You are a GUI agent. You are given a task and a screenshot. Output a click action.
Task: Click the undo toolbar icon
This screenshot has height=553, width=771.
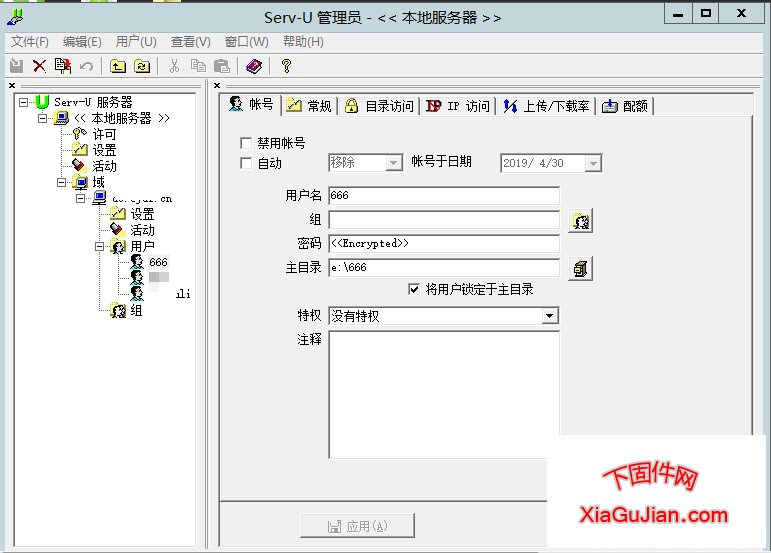click(87, 66)
